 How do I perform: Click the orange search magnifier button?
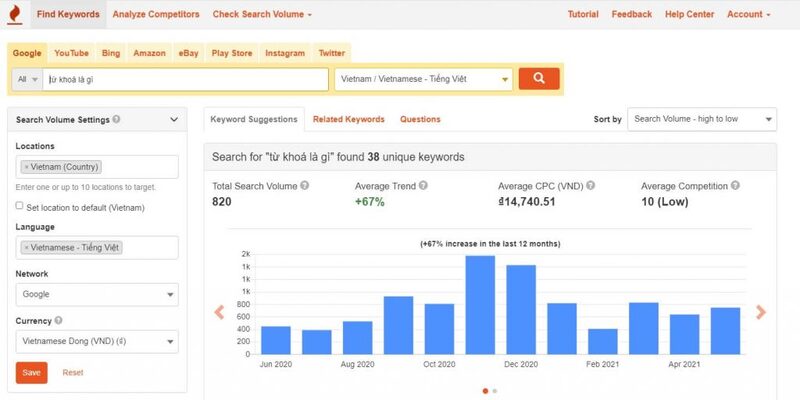coord(539,78)
